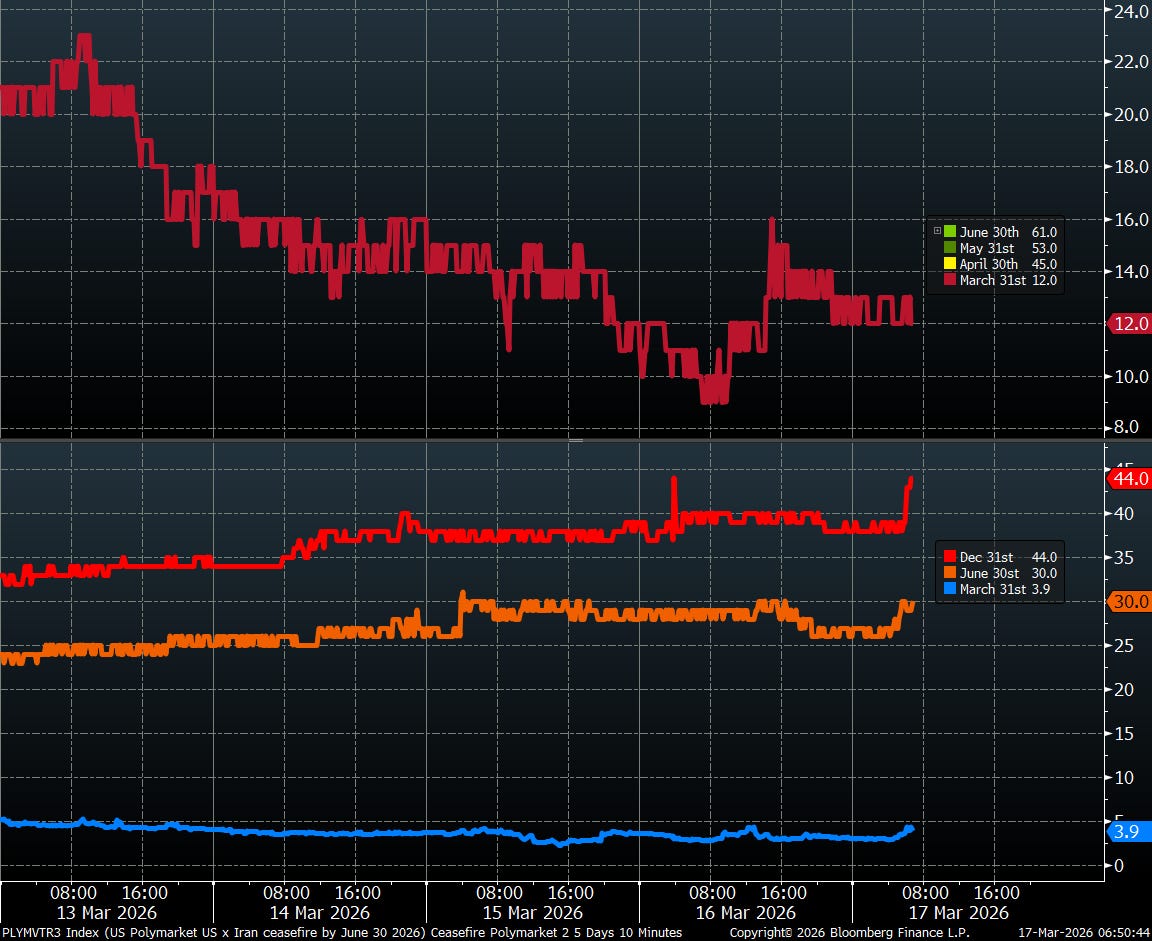Screen dimensions: 1152x941
Task: Click the red Dec 31st legend swatch
Action: click(x=950, y=557)
